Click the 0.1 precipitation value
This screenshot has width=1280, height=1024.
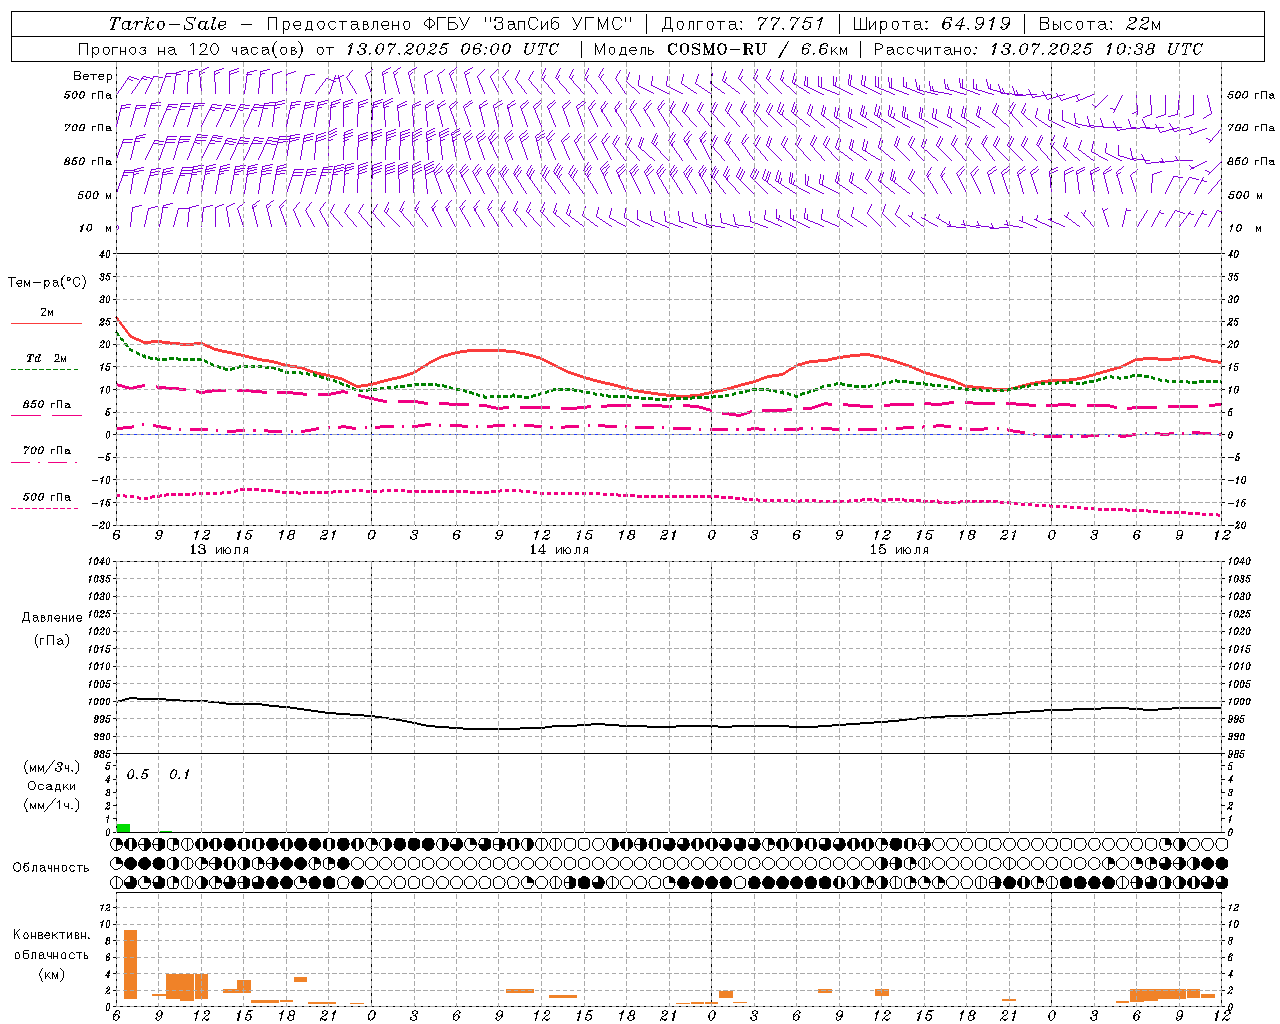(x=179, y=774)
